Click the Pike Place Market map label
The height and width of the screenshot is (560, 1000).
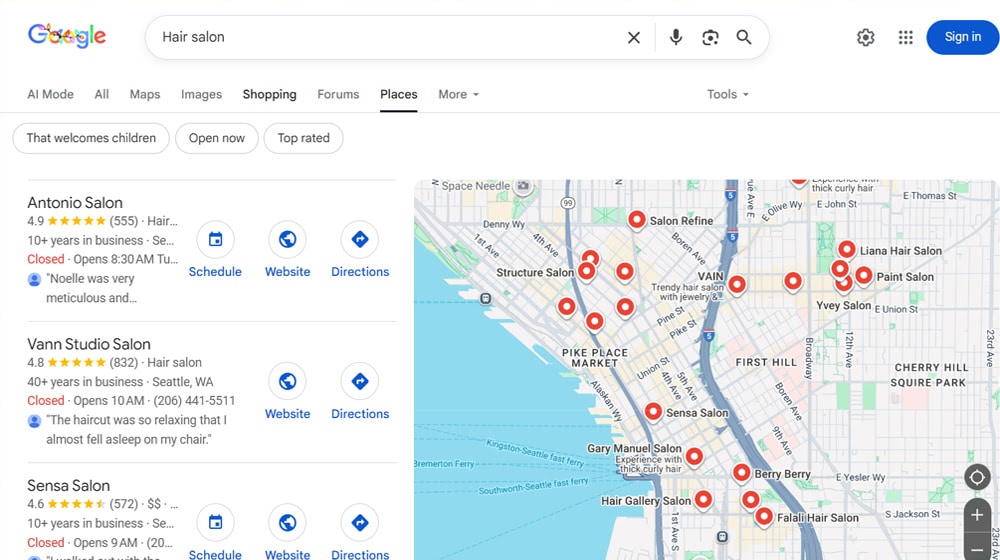595,358
